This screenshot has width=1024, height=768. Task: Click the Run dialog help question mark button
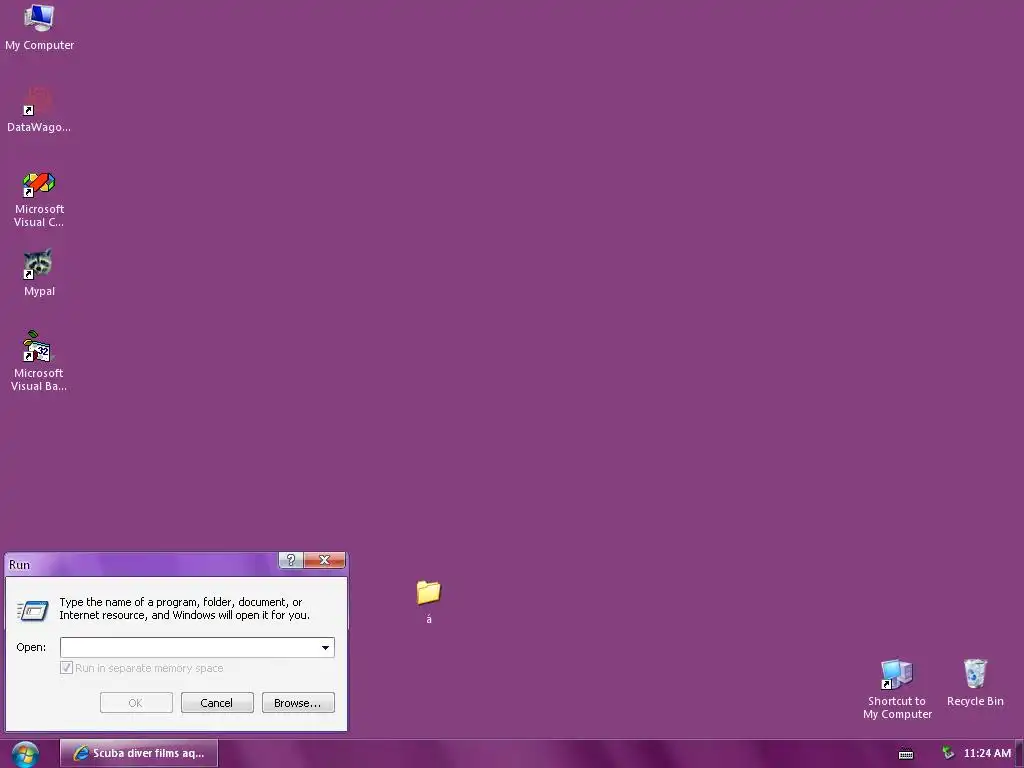(x=291, y=560)
